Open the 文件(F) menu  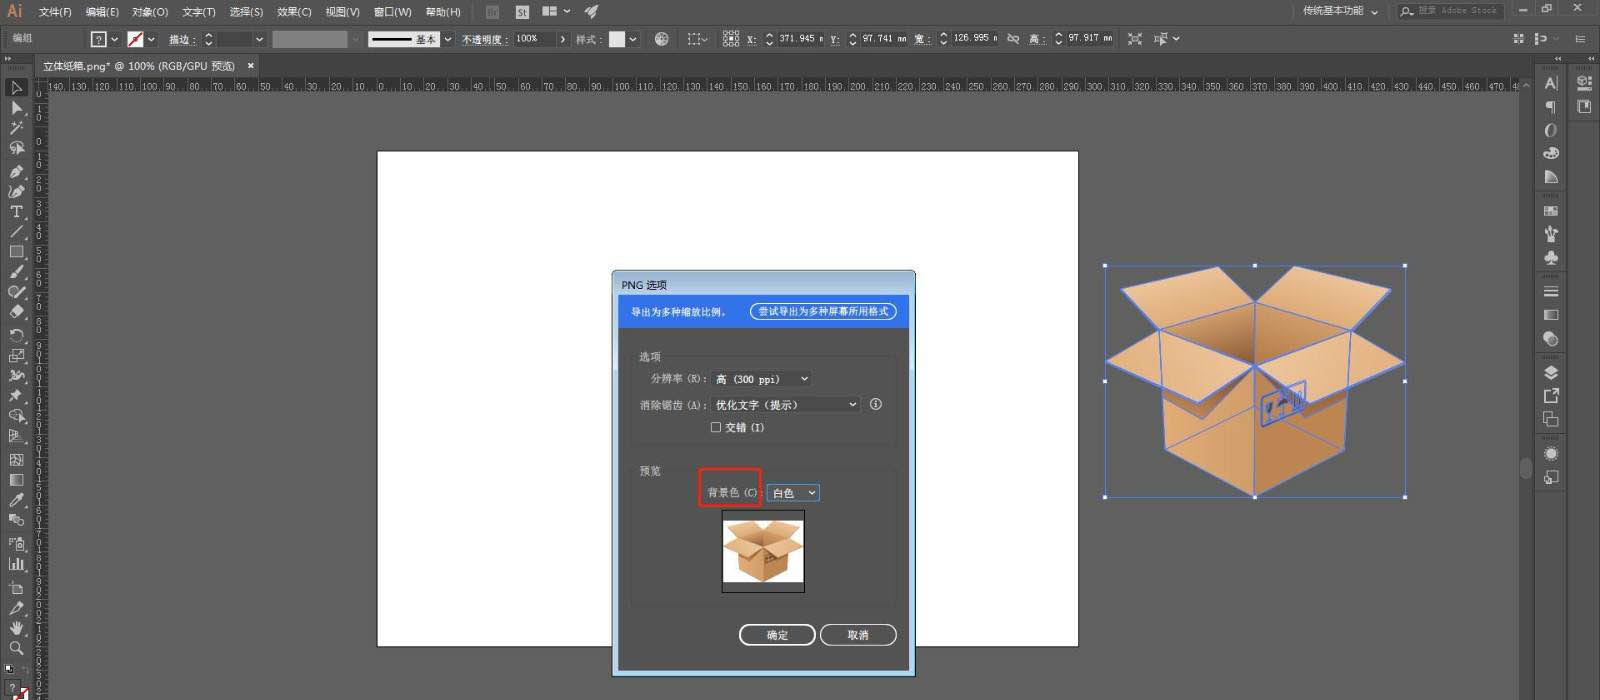click(55, 12)
